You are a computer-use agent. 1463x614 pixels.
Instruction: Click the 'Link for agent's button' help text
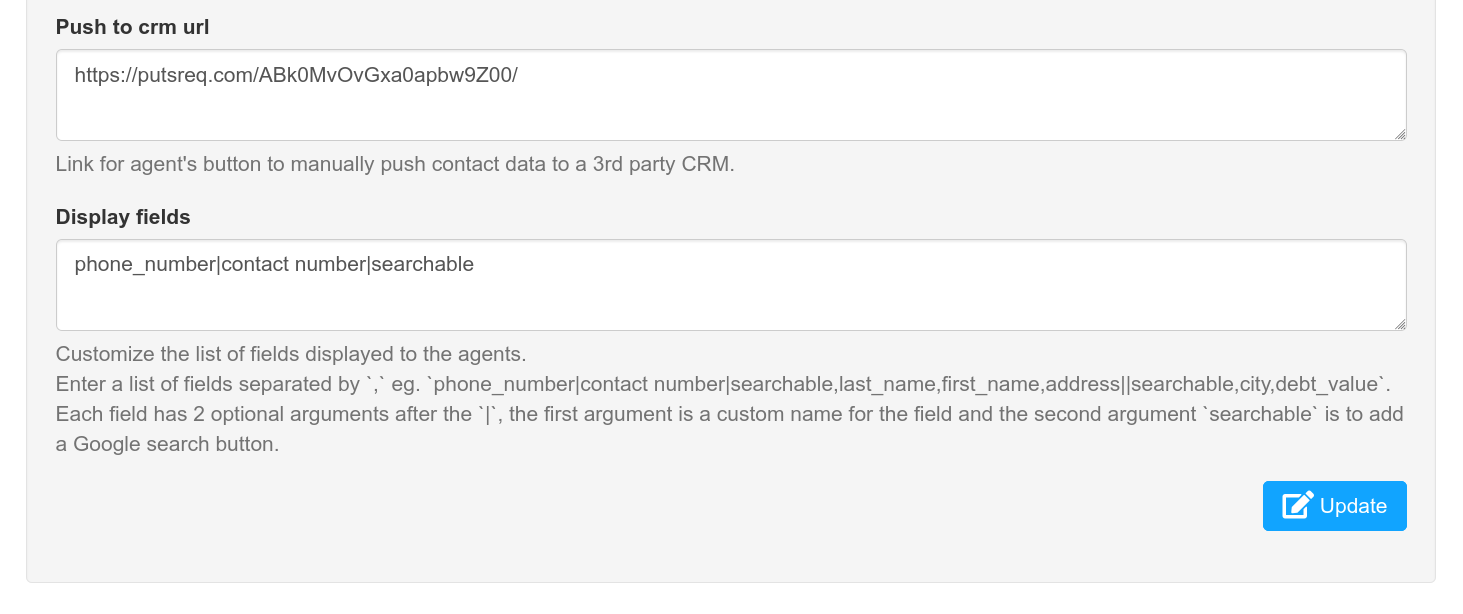(158, 164)
